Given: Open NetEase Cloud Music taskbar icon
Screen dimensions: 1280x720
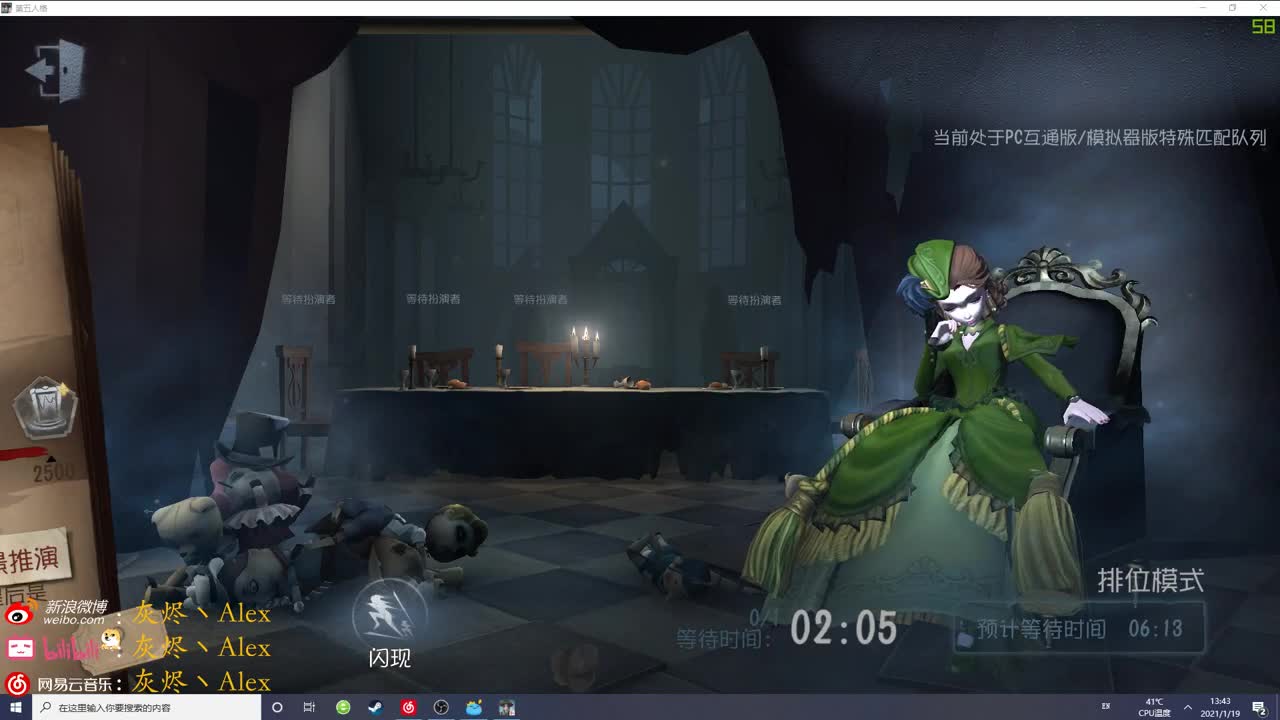Looking at the screenshot, I should point(408,708).
